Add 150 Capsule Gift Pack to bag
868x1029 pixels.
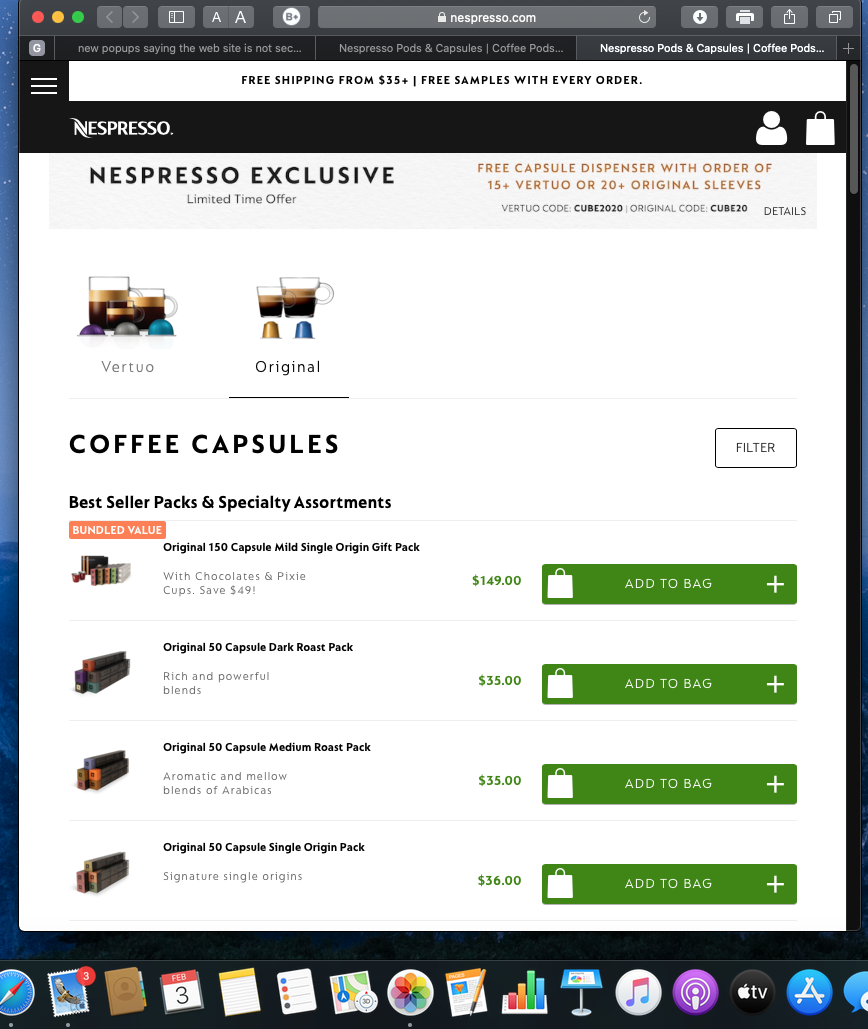669,583
